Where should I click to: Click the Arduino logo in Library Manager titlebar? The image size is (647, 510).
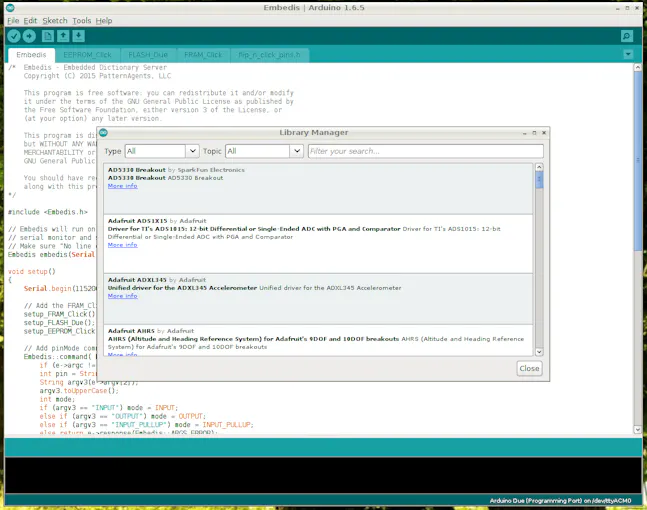pyautogui.click(x=103, y=132)
